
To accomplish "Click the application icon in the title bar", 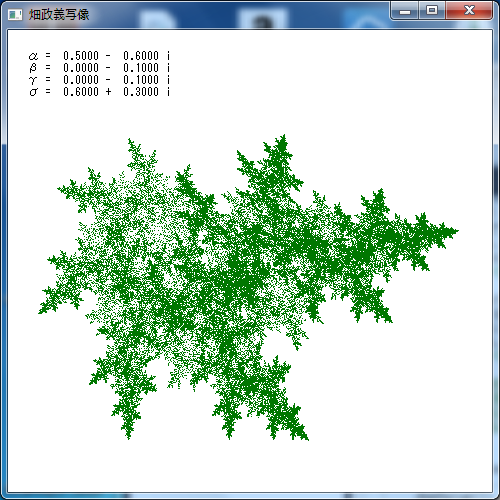I will (x=15, y=14).
